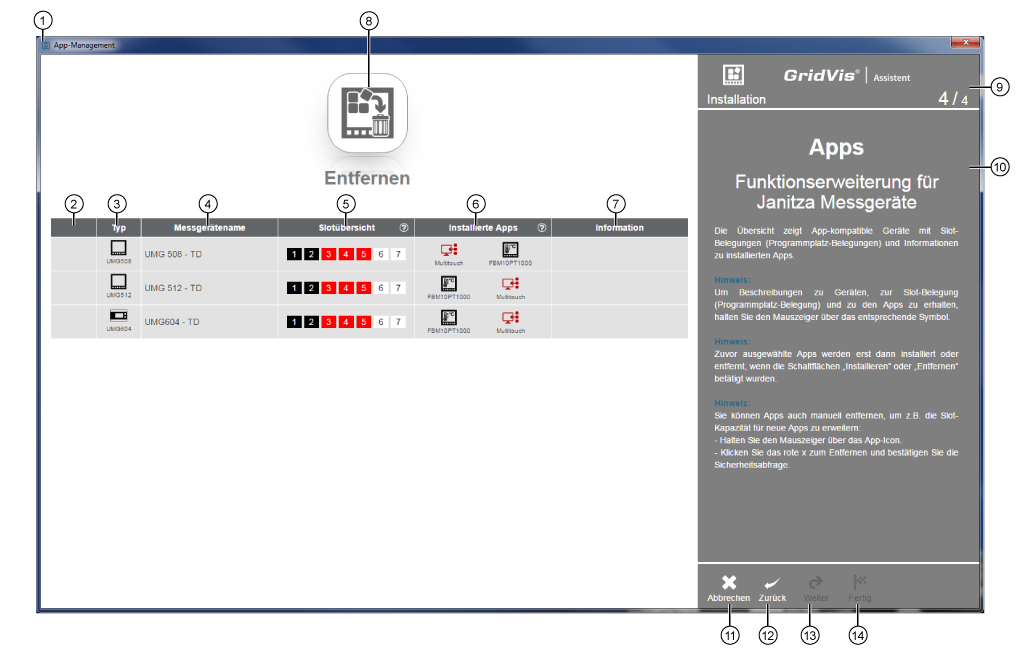Click the Fertig finish button
Viewport: 1024px width, 656px height.
point(860,587)
